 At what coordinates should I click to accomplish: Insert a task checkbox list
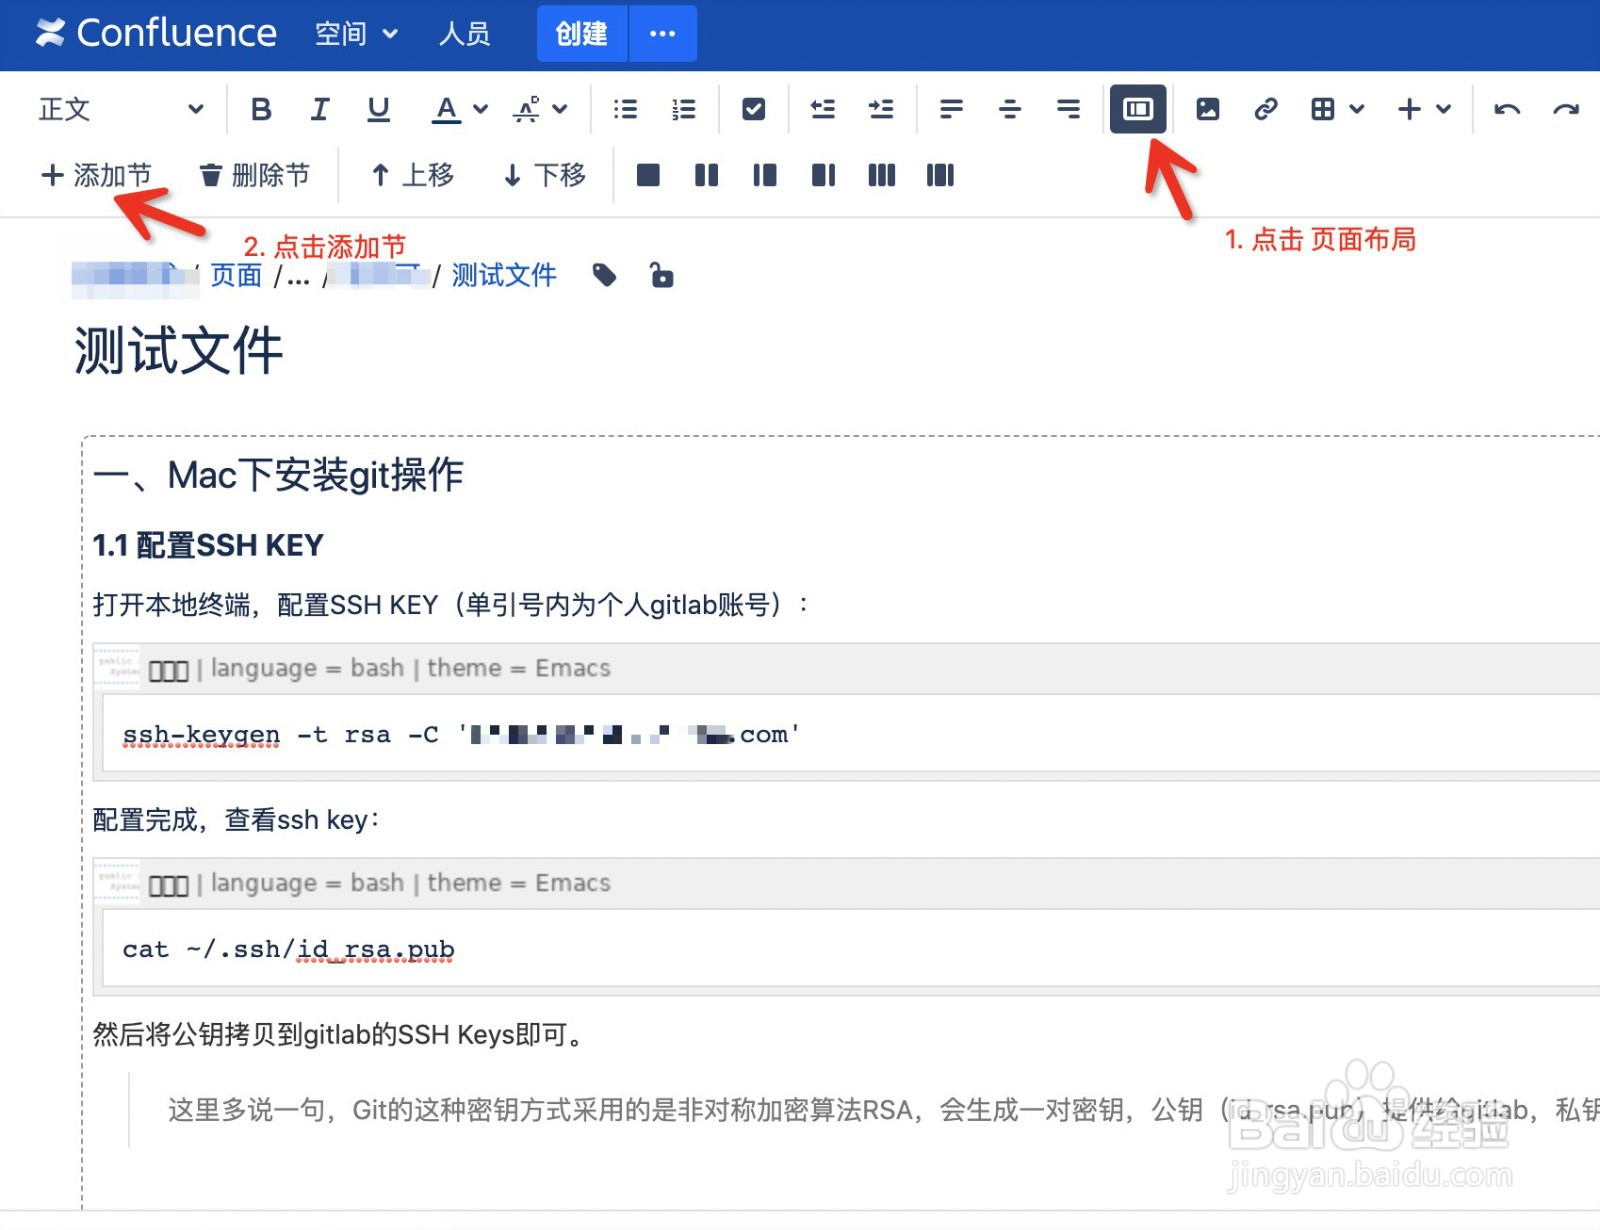753,109
